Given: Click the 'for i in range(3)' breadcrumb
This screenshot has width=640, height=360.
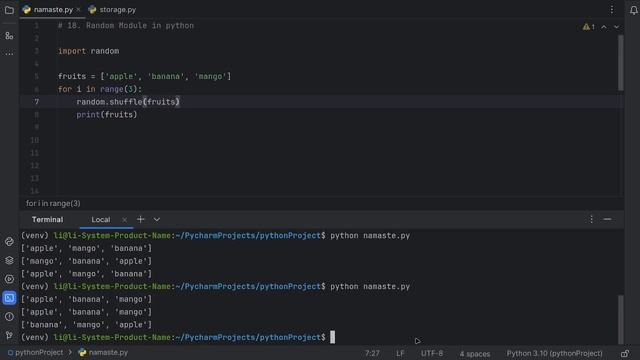Looking at the screenshot, I should point(53,203).
